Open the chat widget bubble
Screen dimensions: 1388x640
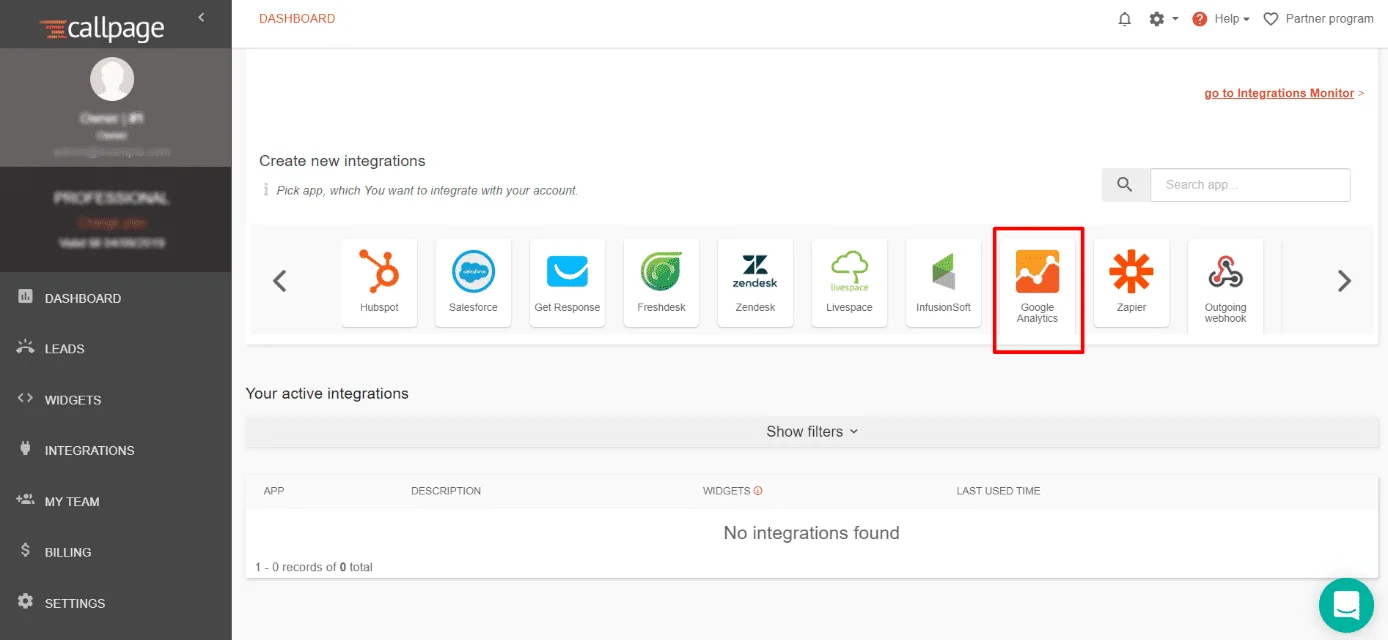(1346, 605)
